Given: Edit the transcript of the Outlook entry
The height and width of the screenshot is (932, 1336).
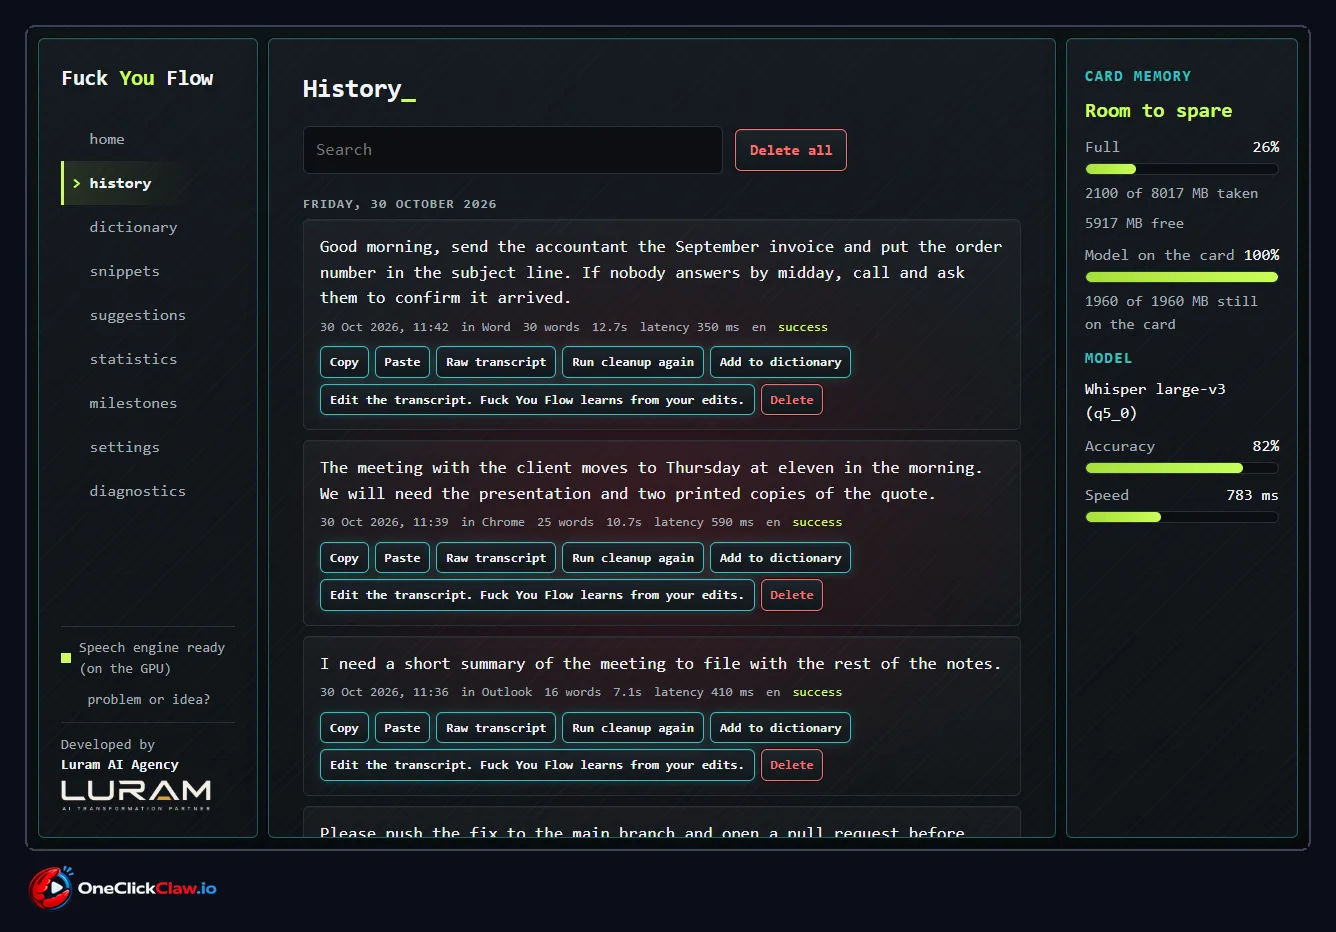Looking at the screenshot, I should tap(537, 765).
